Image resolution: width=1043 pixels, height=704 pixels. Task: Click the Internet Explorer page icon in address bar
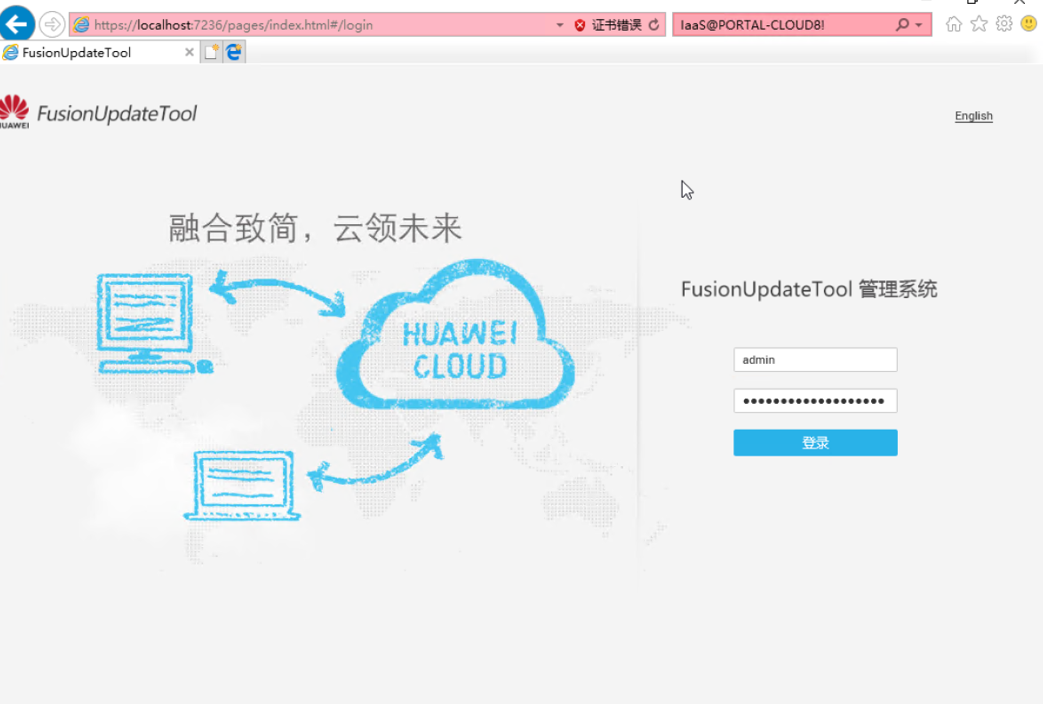coord(81,25)
